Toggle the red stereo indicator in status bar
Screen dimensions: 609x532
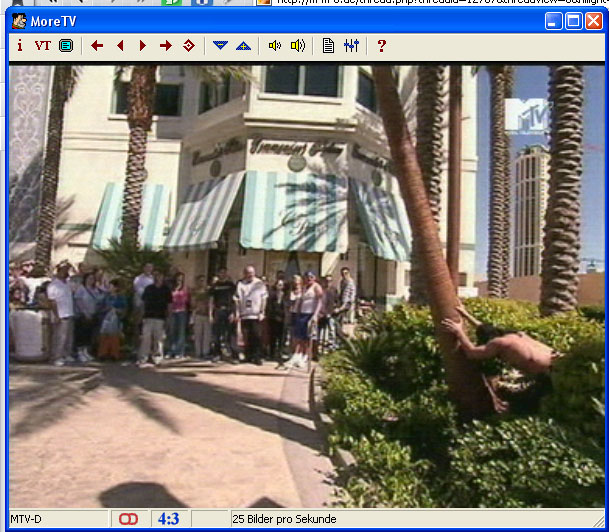(x=129, y=519)
